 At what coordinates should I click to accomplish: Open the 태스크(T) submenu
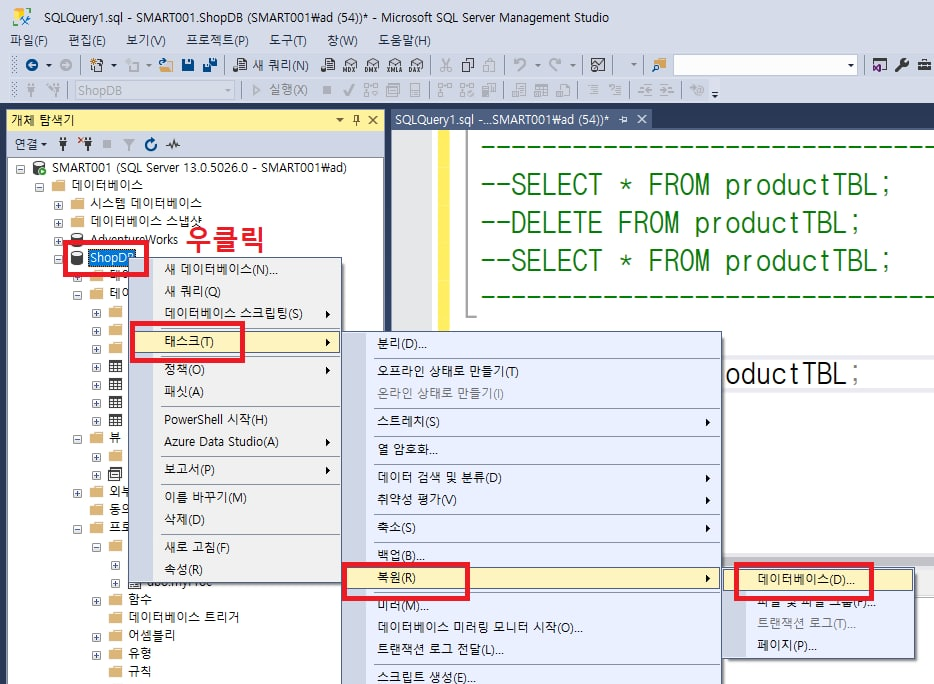coord(235,341)
